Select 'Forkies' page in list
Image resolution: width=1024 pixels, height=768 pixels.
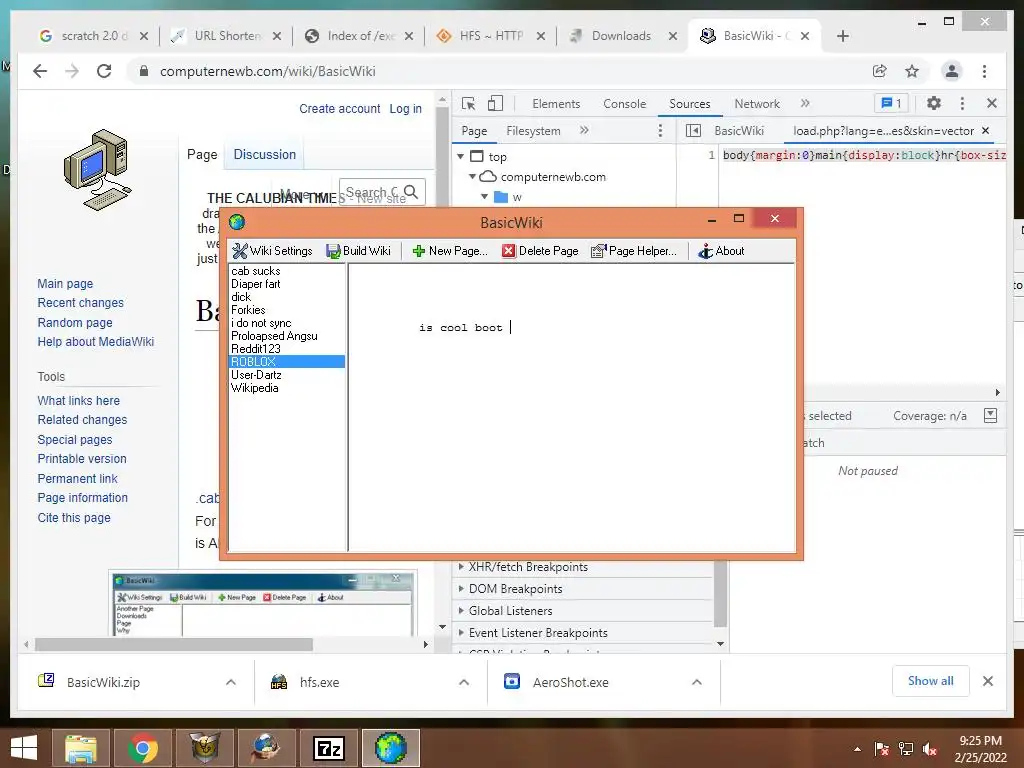click(248, 310)
